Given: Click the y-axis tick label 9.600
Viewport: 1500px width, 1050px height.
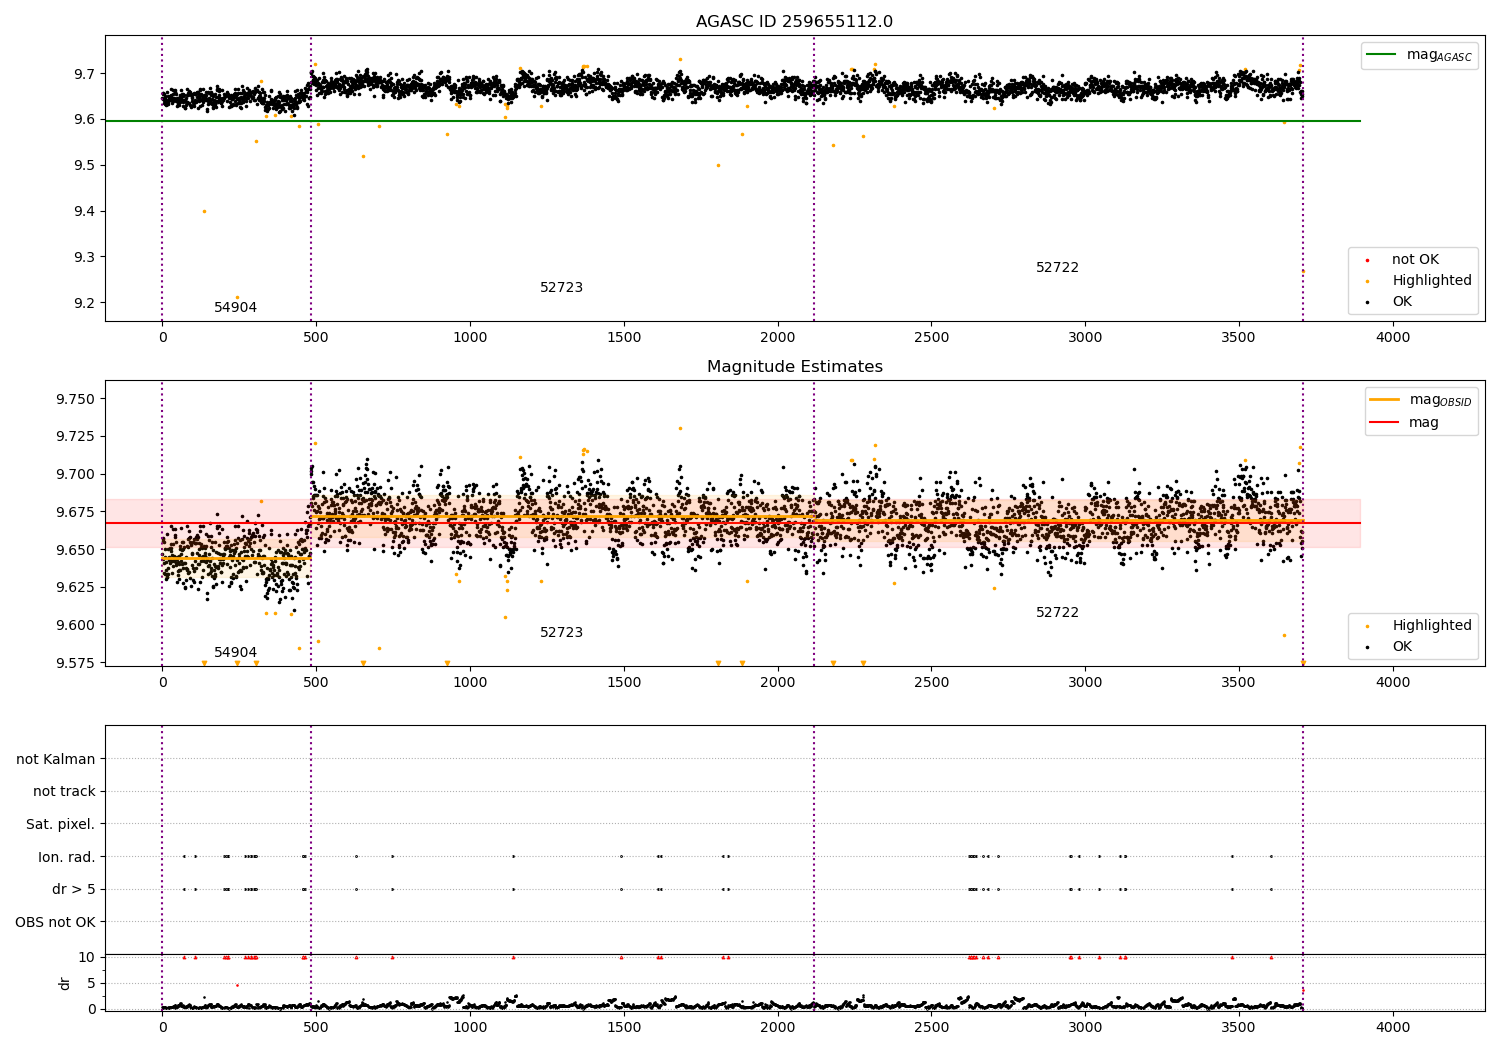Looking at the screenshot, I should (x=75, y=626).
